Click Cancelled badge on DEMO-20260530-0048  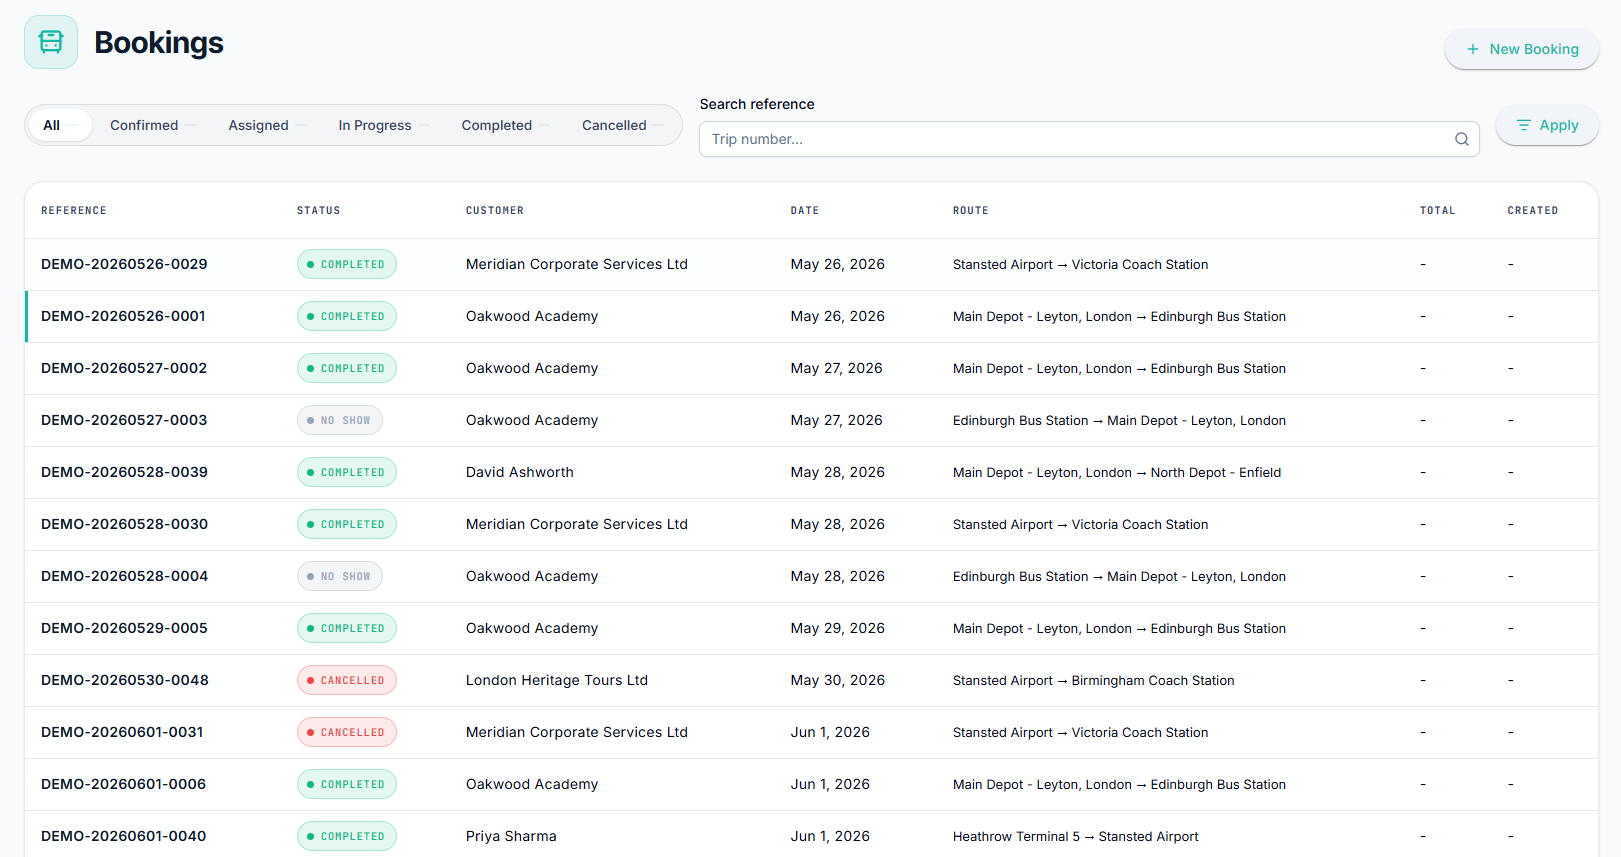347,680
